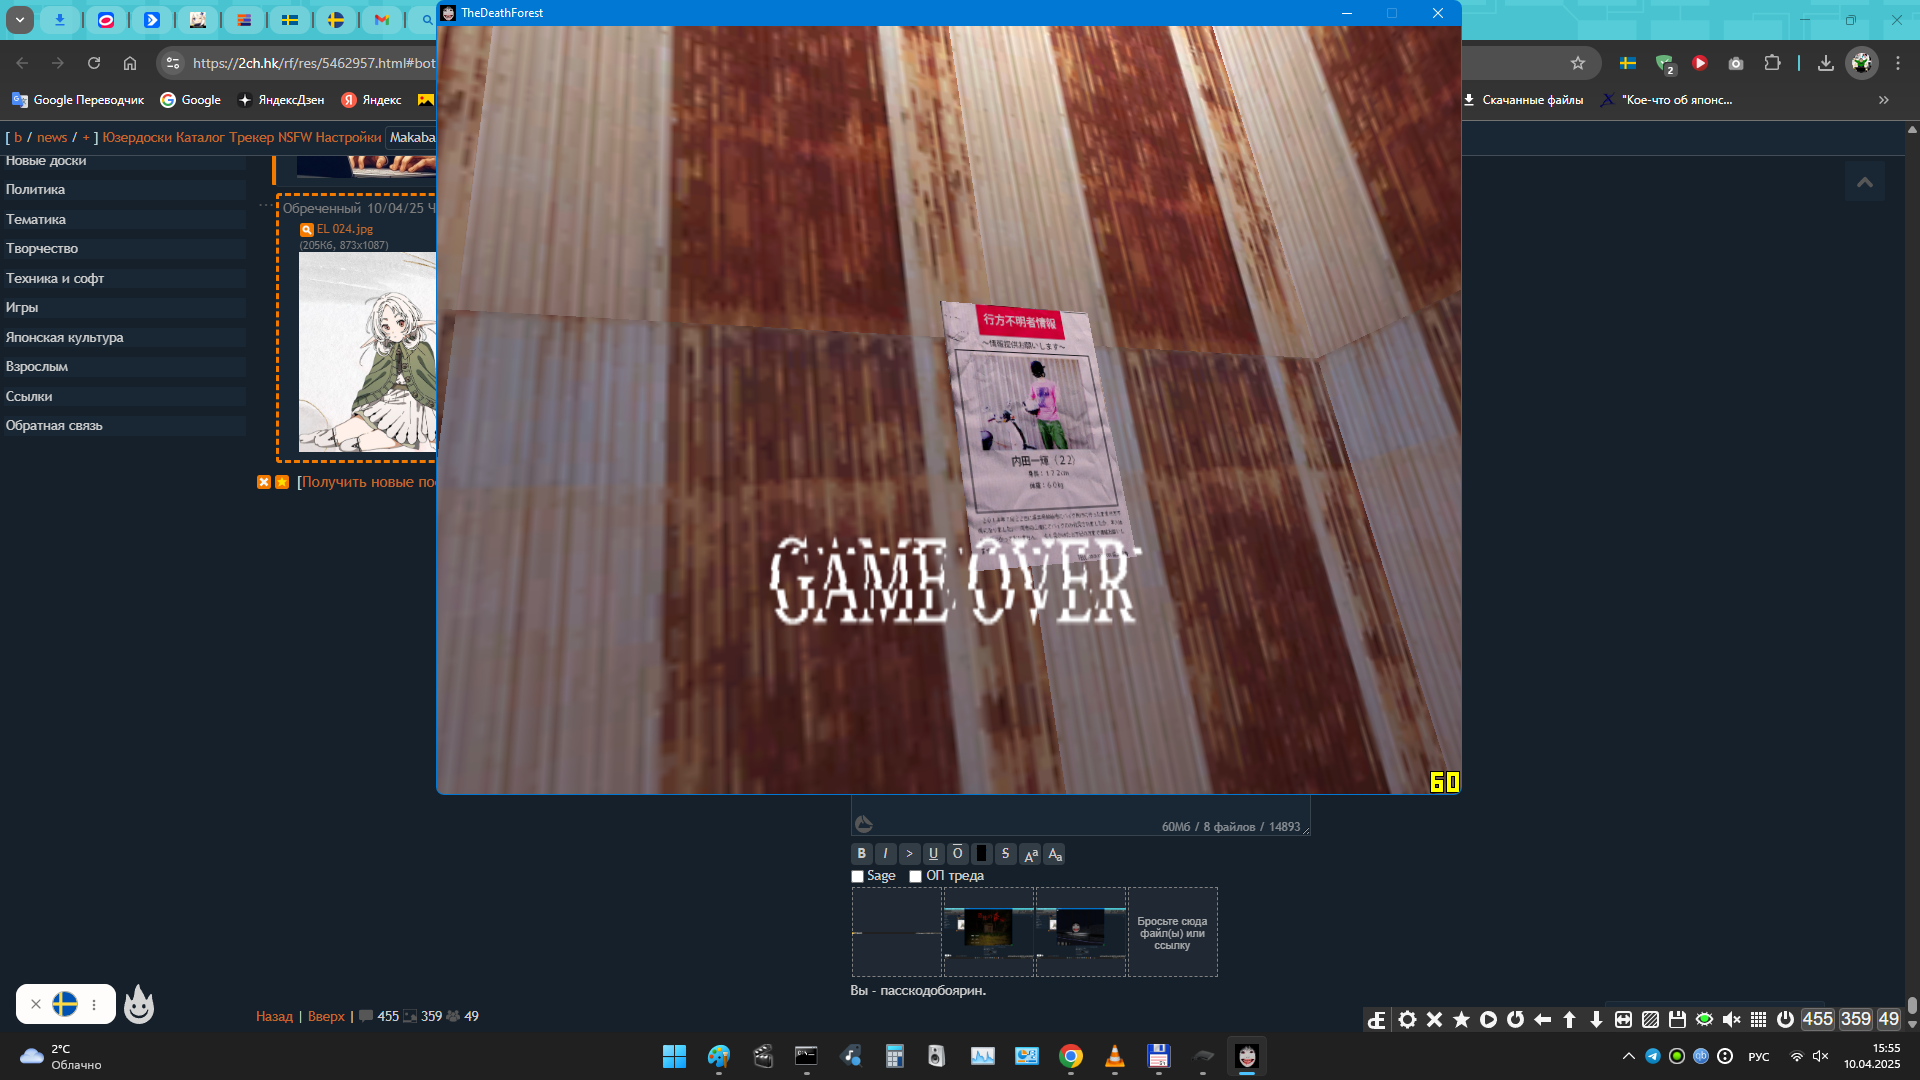Open favorites via the star icon in Dollchan panel
Viewport: 1920px width, 1080px height.
tap(1461, 1019)
